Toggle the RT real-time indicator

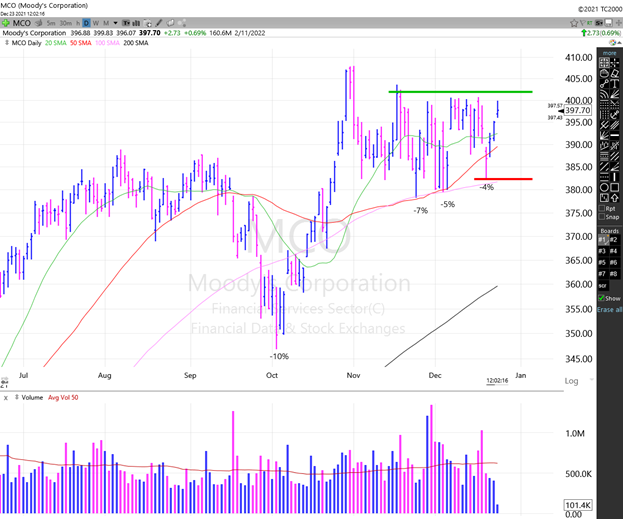[590, 23]
